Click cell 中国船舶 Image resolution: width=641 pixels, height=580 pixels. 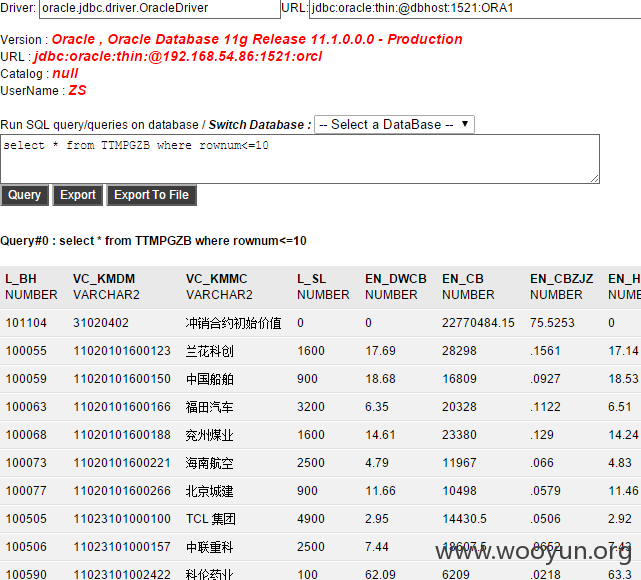[x=209, y=379]
